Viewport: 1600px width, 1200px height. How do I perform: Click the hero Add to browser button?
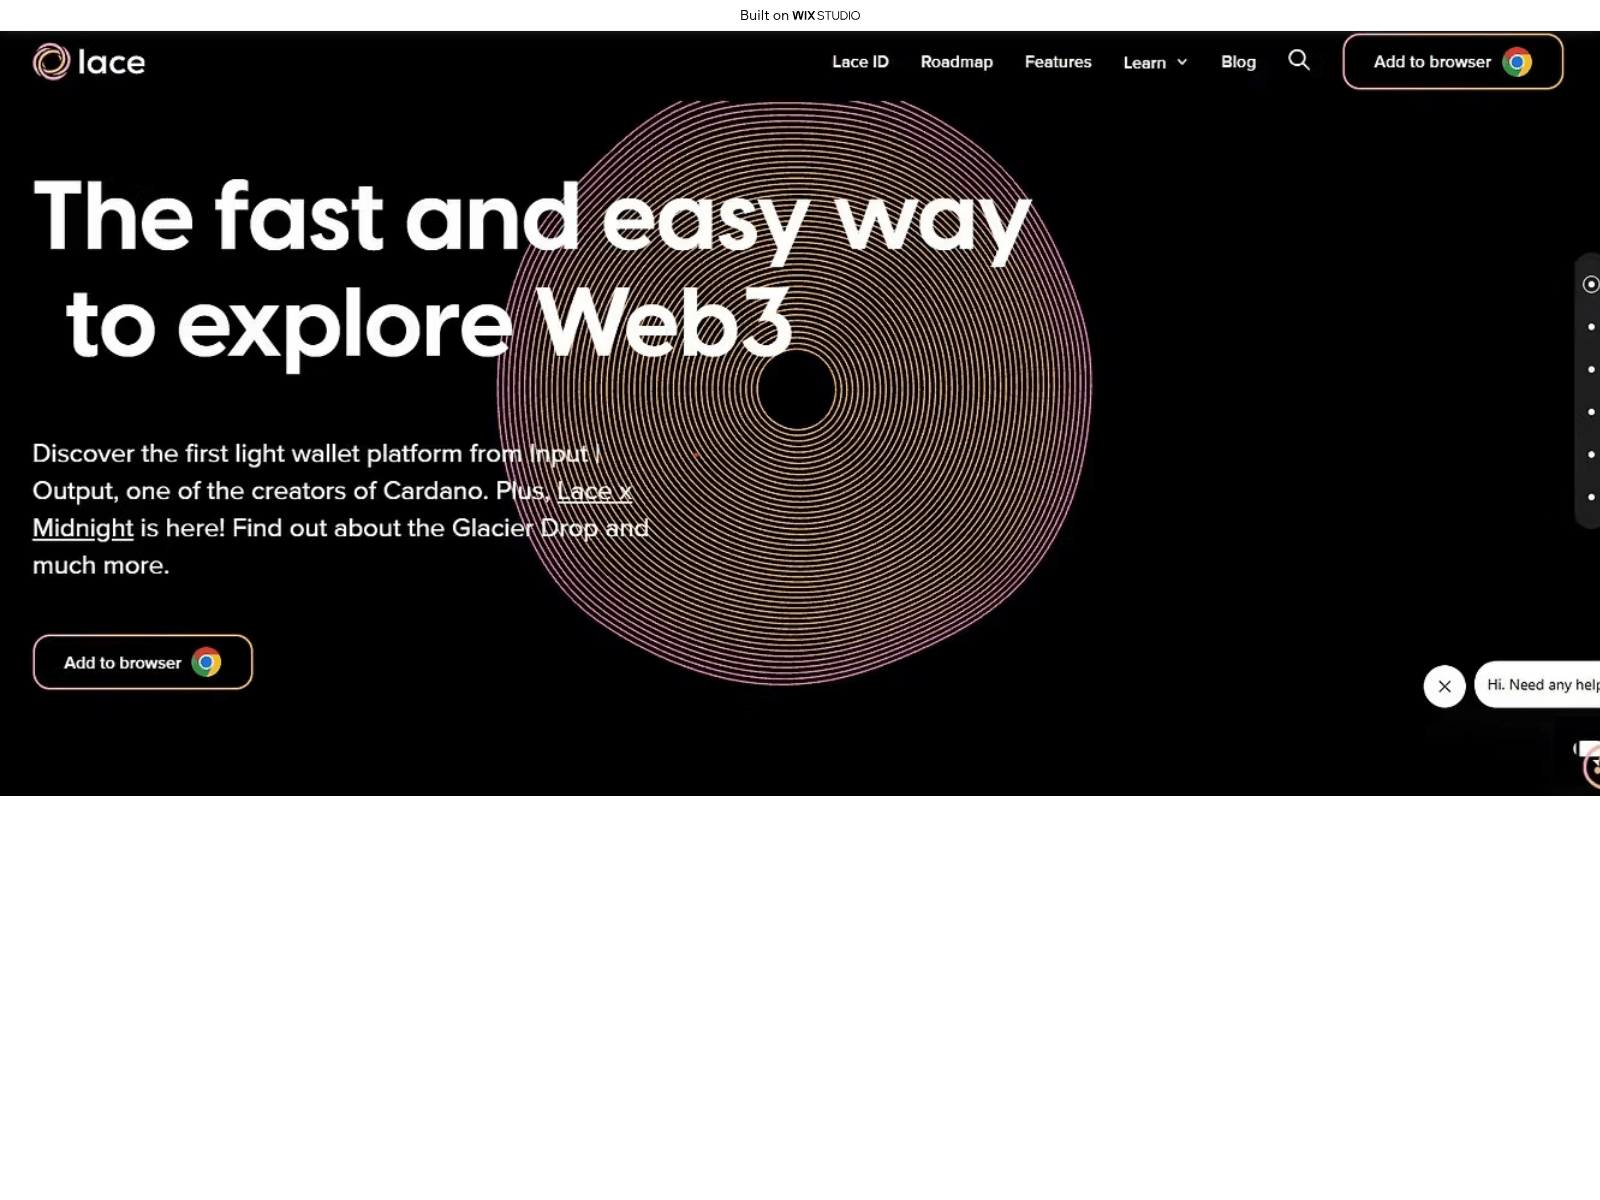tap(143, 662)
